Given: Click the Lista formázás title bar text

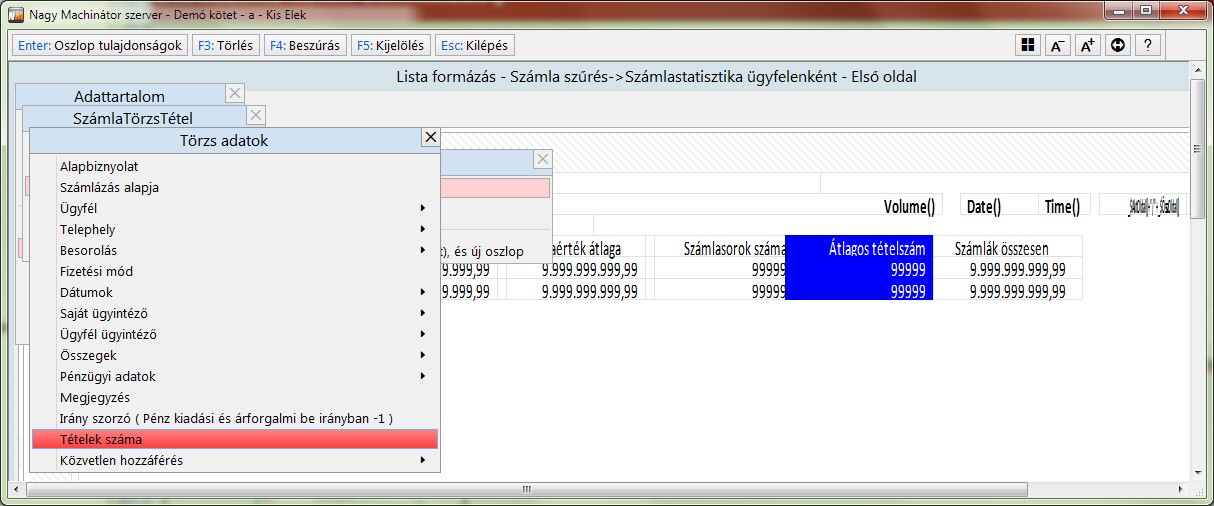Looking at the screenshot, I should [656, 76].
